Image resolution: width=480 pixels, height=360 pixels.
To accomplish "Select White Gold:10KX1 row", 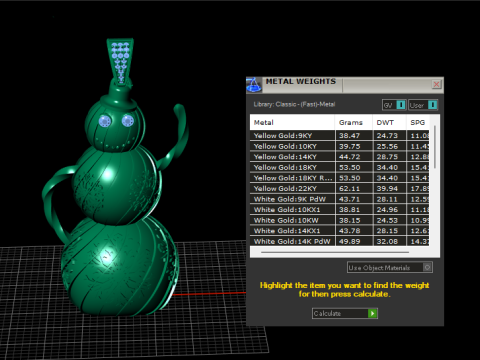I will click(339, 210).
